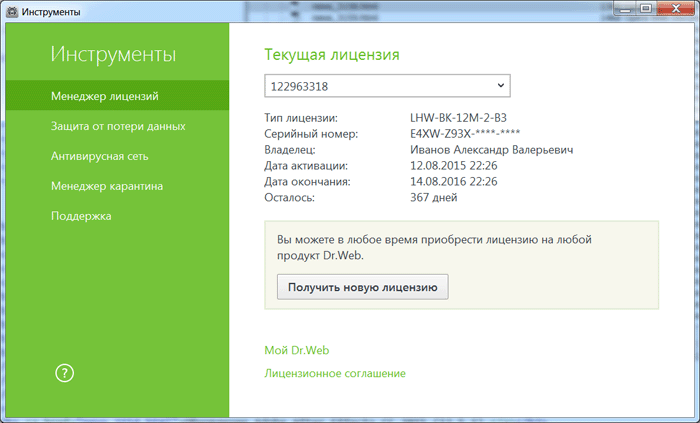
Task: Minimize the Инструменты window
Action: coord(626,9)
